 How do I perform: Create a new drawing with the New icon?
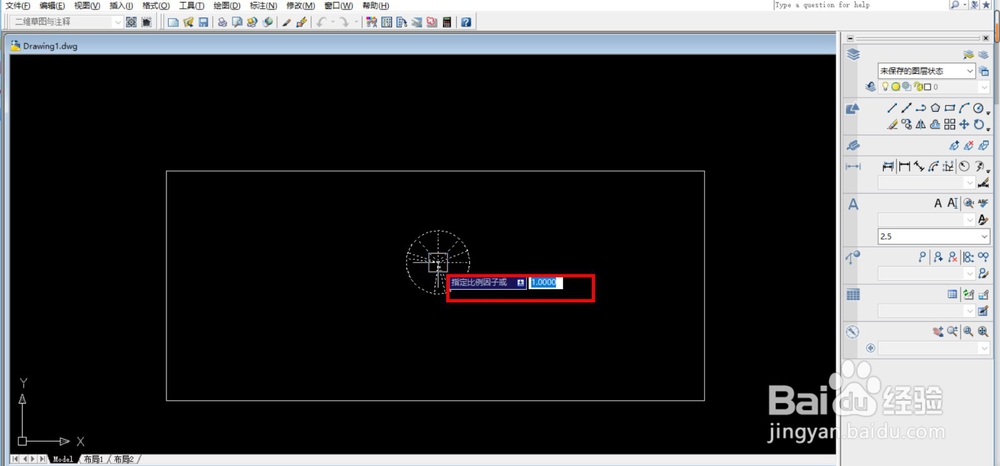[173, 22]
